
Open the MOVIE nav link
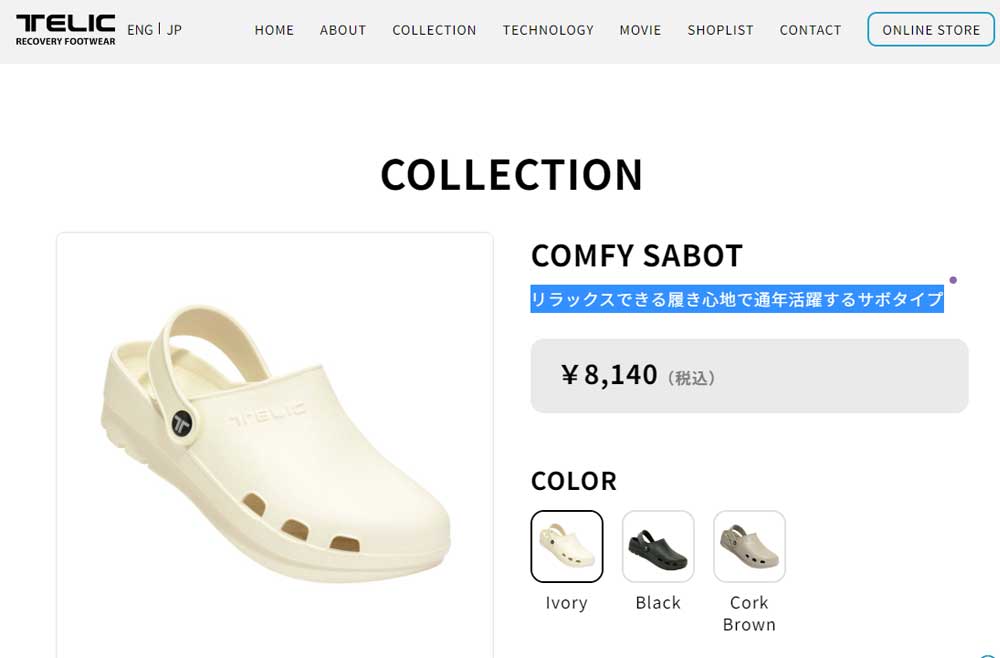coord(640,30)
